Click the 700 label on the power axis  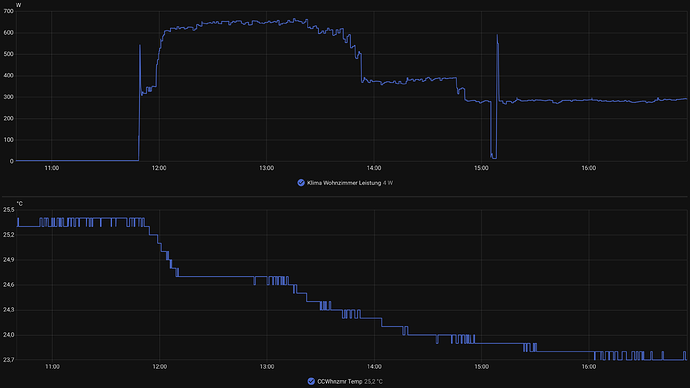point(8,11)
